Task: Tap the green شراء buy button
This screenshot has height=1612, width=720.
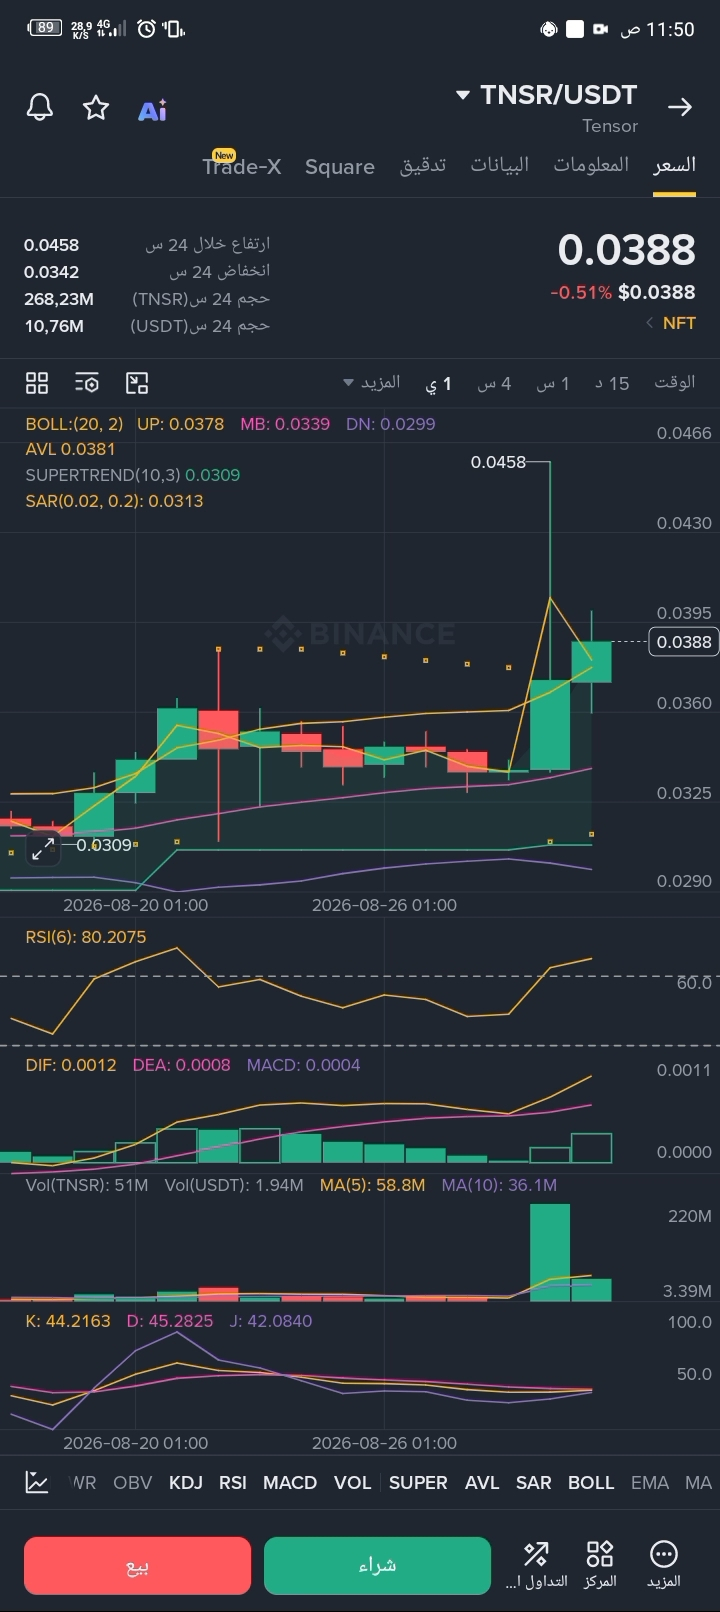Action: [377, 1565]
